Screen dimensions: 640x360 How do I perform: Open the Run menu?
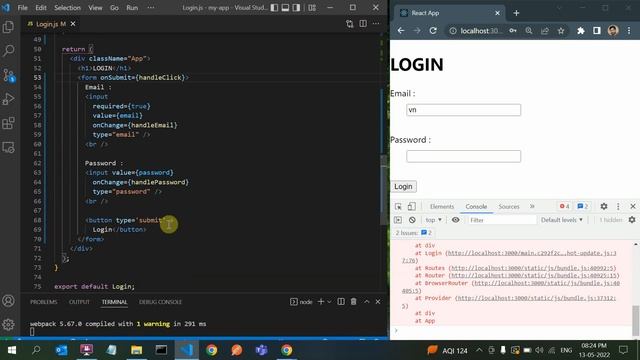[132, 8]
